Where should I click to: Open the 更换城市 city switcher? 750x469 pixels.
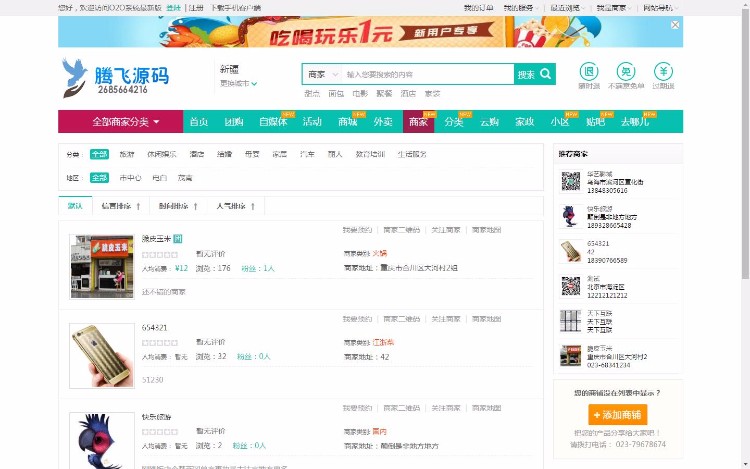(x=238, y=83)
